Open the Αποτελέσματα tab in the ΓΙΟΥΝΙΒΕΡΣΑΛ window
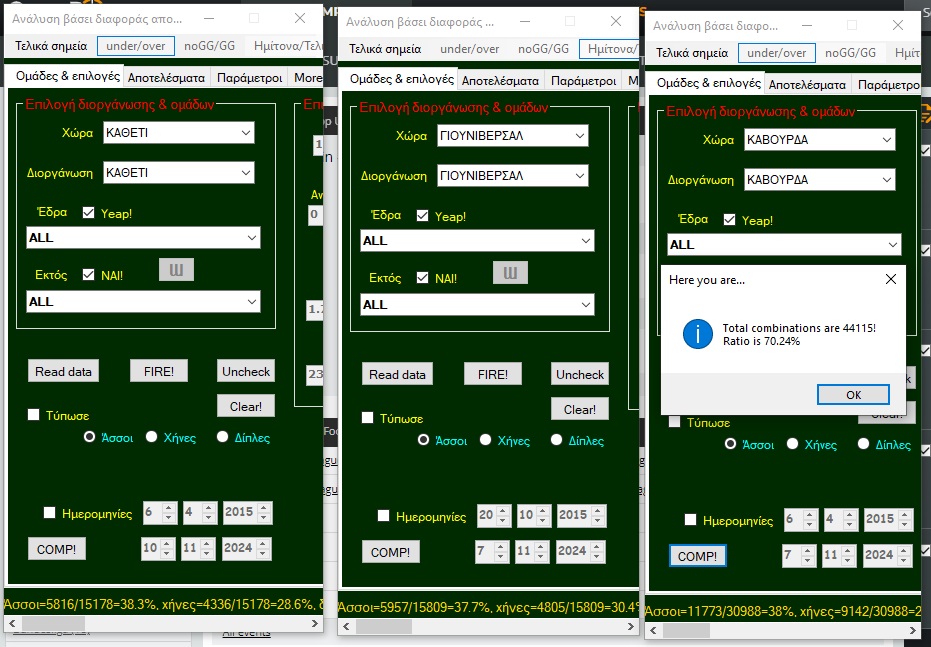 coord(500,81)
